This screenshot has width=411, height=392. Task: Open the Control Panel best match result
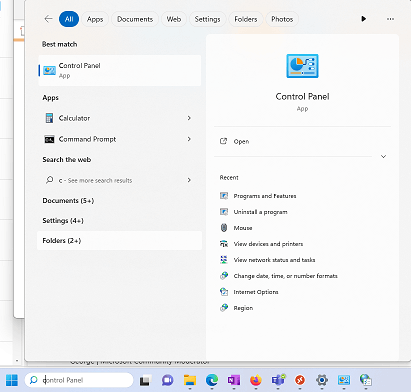pos(120,70)
